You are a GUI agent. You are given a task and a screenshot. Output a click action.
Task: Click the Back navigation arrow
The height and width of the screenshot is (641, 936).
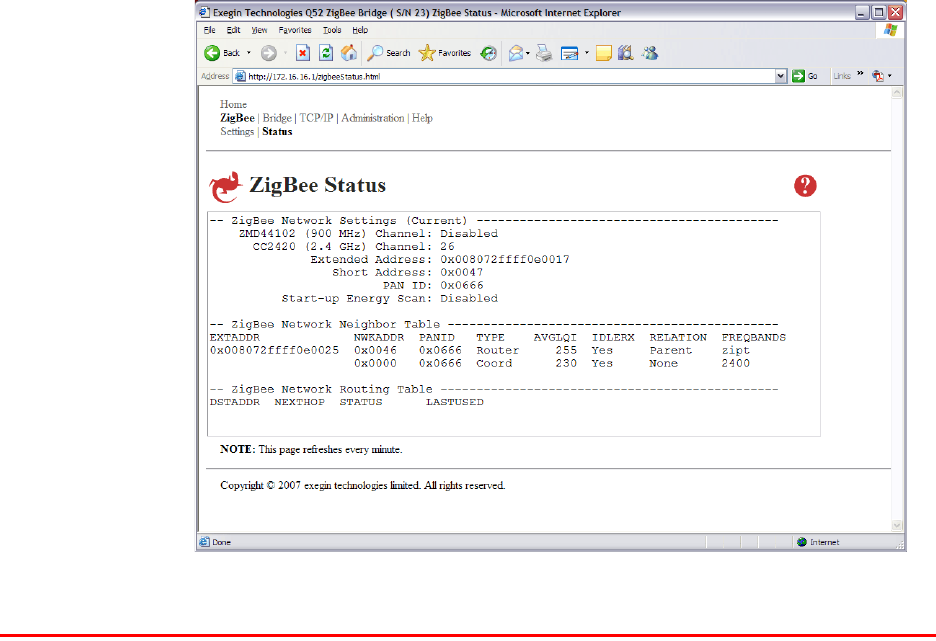coord(212,53)
